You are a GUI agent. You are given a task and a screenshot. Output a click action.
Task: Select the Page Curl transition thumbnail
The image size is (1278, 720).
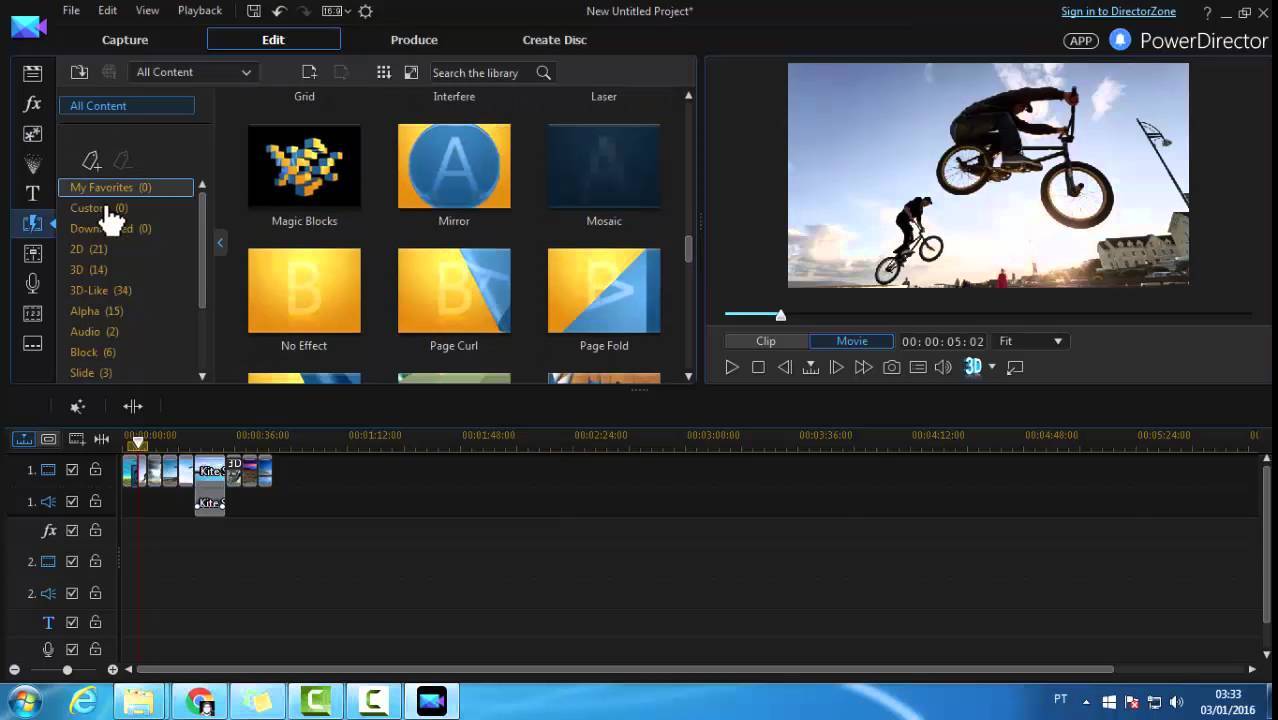tap(454, 291)
